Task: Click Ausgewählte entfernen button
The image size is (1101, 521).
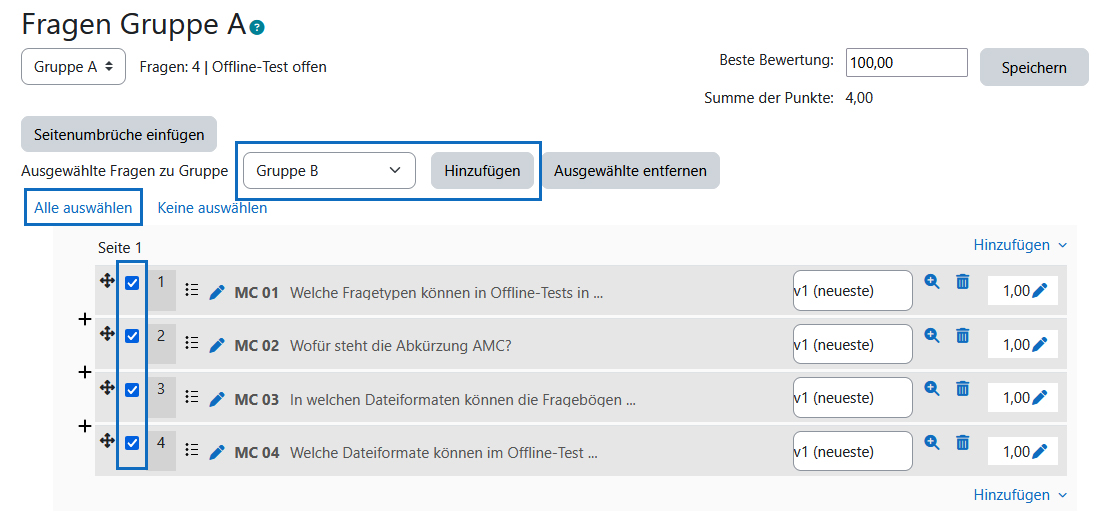Action: (x=631, y=171)
